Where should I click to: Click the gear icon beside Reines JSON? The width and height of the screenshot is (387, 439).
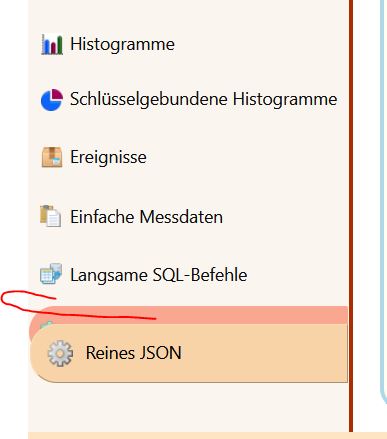coord(60,353)
